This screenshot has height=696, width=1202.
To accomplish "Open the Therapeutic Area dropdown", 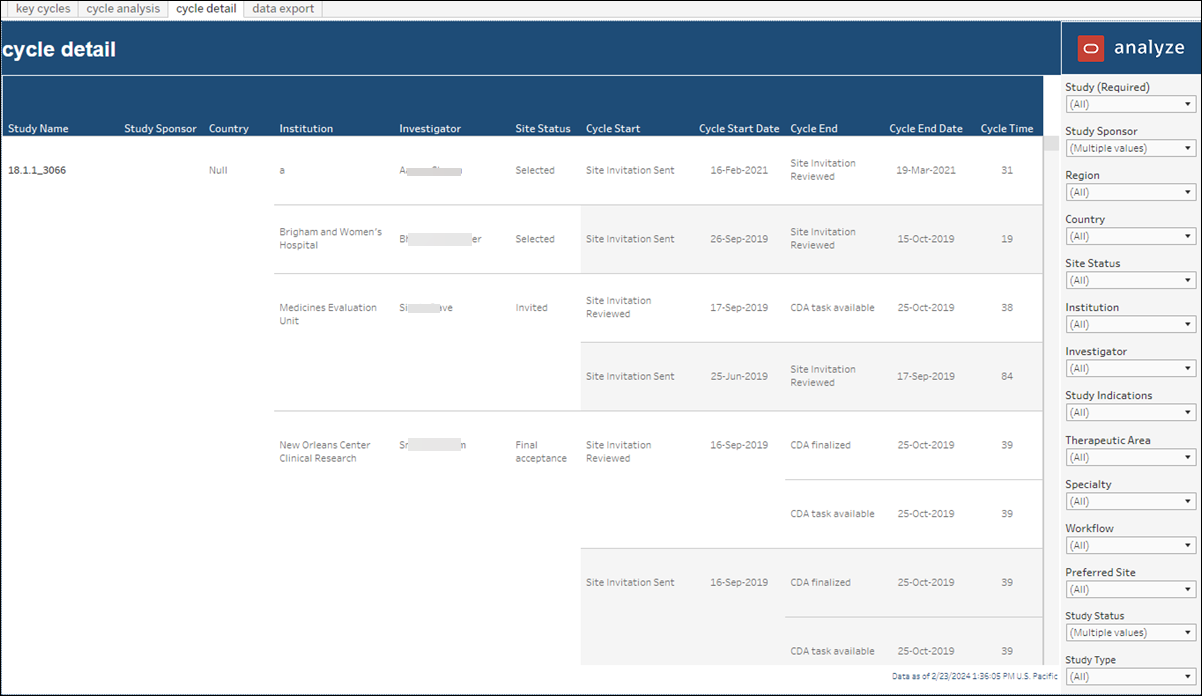I will click(x=1130, y=457).
